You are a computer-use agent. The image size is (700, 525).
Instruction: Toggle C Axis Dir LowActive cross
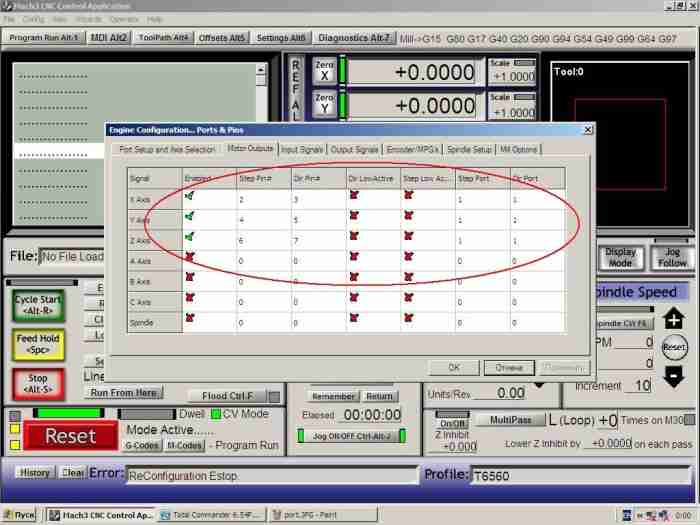pos(354,297)
